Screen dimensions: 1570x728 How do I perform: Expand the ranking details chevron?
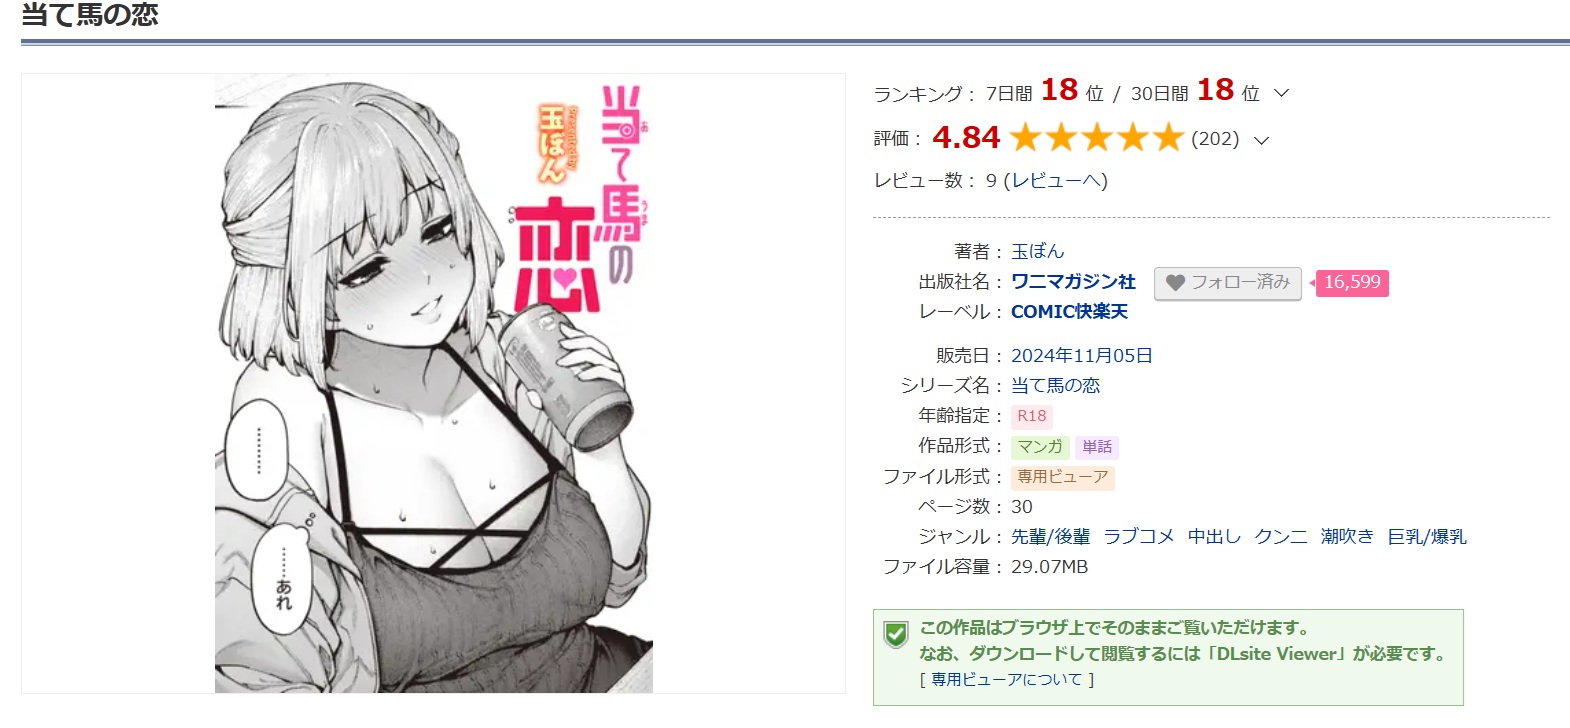(x=1282, y=93)
